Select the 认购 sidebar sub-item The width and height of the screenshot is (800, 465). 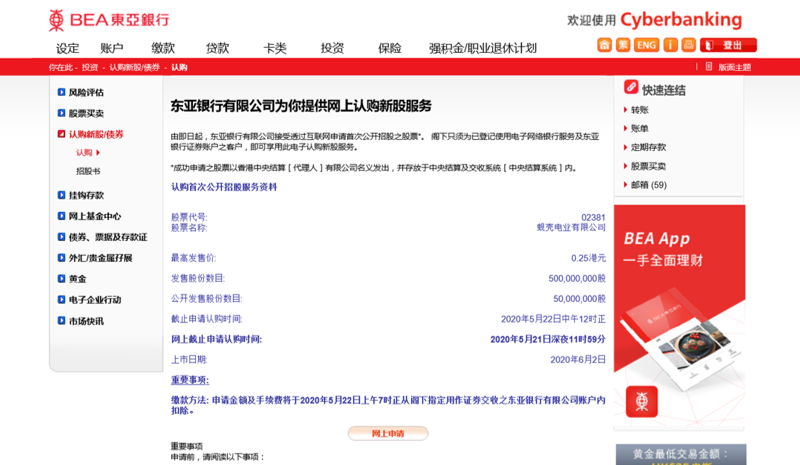click(88, 153)
